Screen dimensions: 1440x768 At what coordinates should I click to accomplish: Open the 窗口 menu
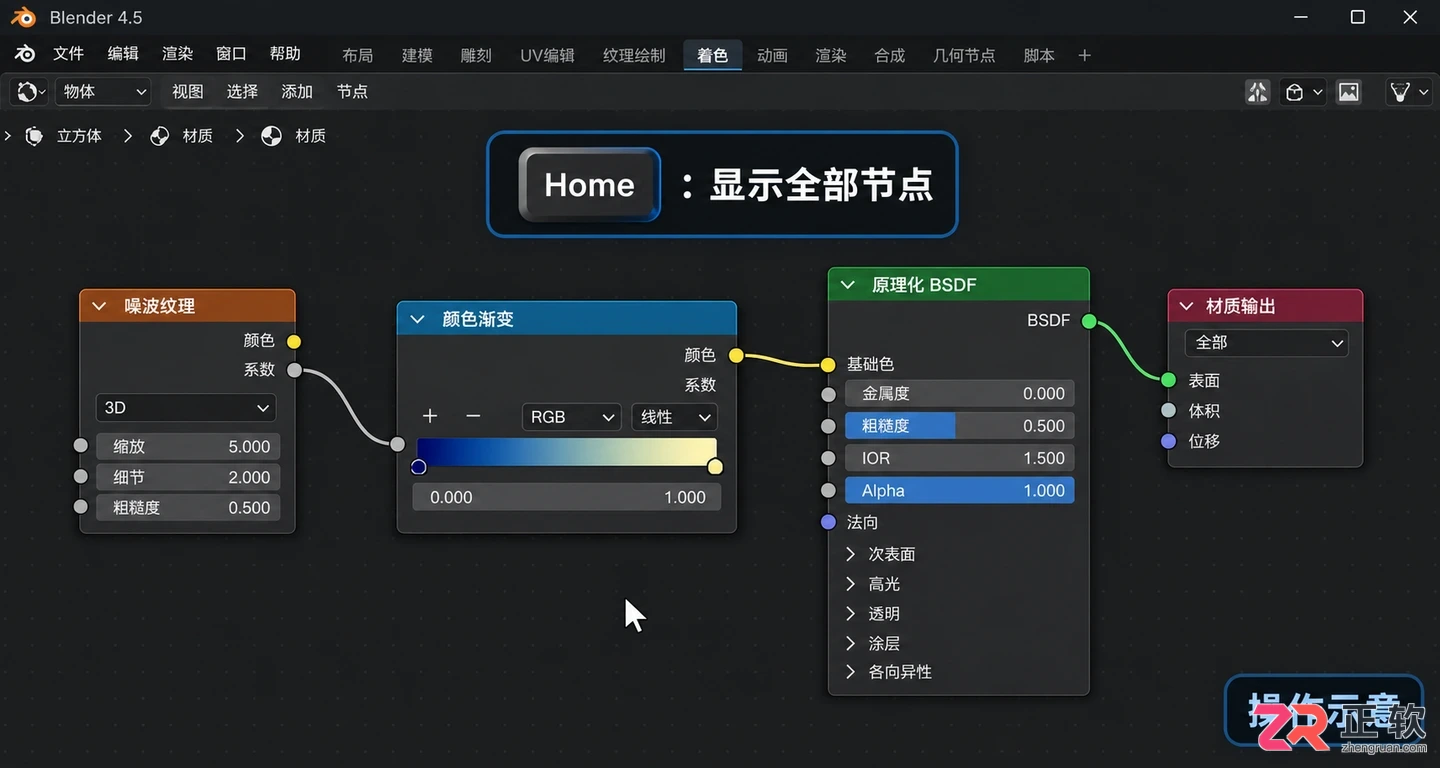231,54
